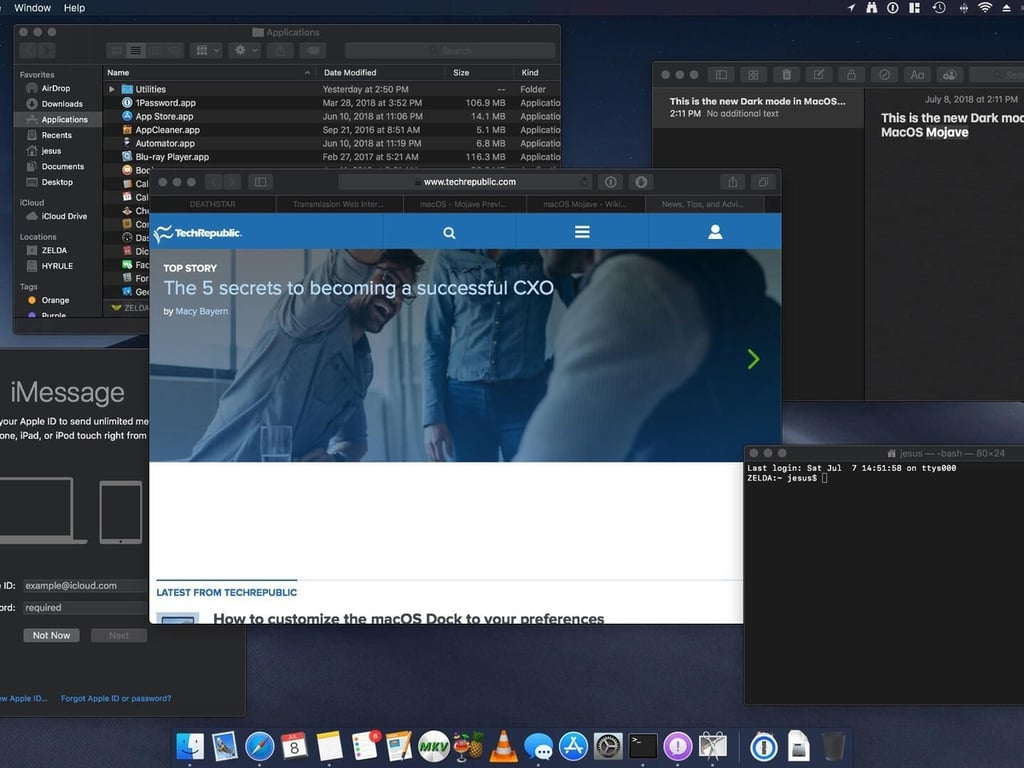The image size is (1024, 768).
Task: Click the Apple ID email field
Action: tap(84, 586)
